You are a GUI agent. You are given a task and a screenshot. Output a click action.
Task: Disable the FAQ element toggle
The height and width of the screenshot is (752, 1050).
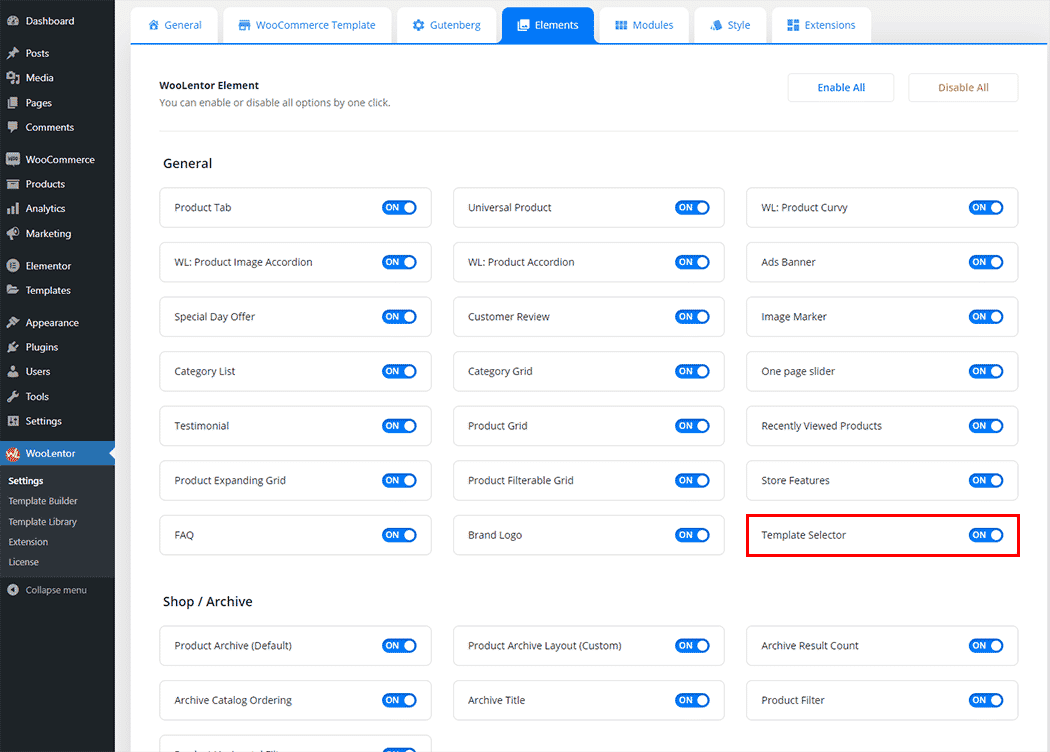[399, 535]
